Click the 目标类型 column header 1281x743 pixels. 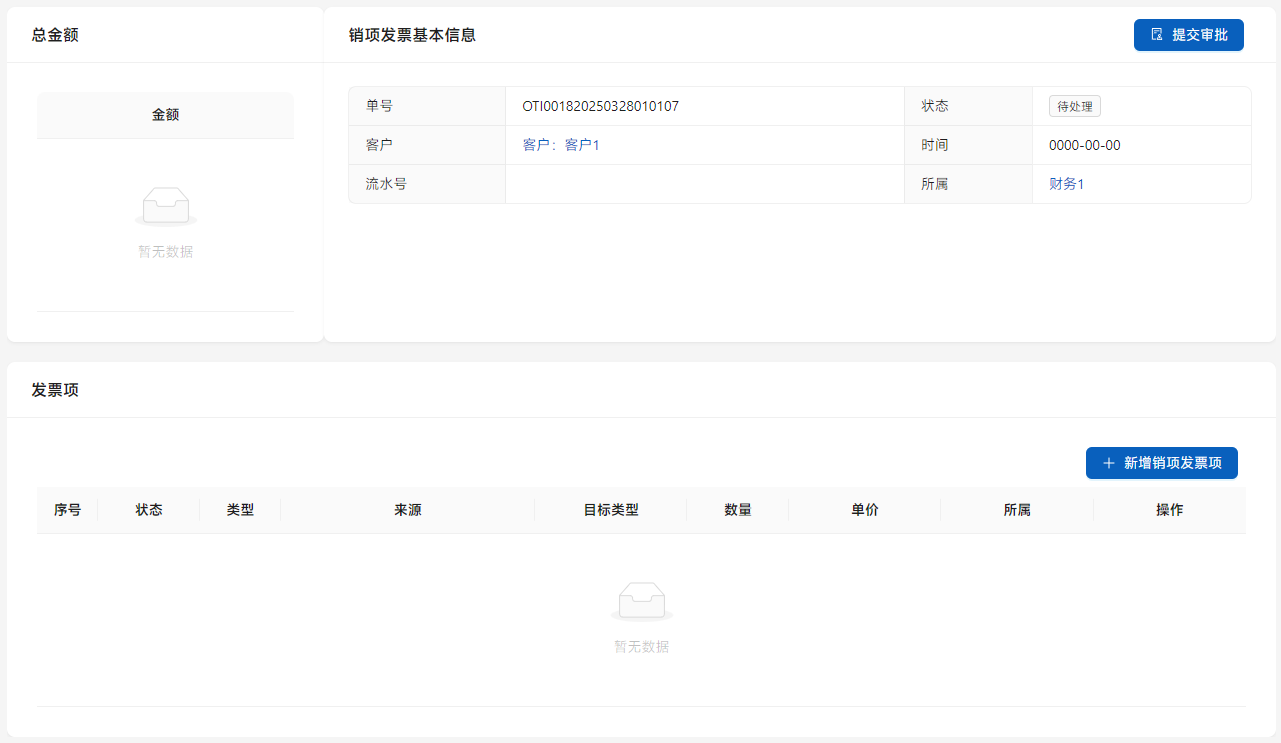[x=610, y=510]
